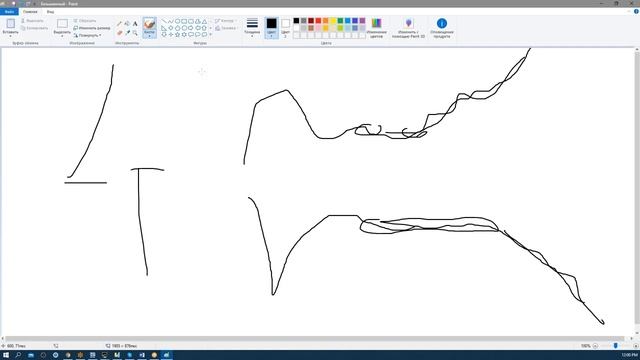640x360 pixels.
Task: Activate Color 2 background selector
Action: point(286,28)
